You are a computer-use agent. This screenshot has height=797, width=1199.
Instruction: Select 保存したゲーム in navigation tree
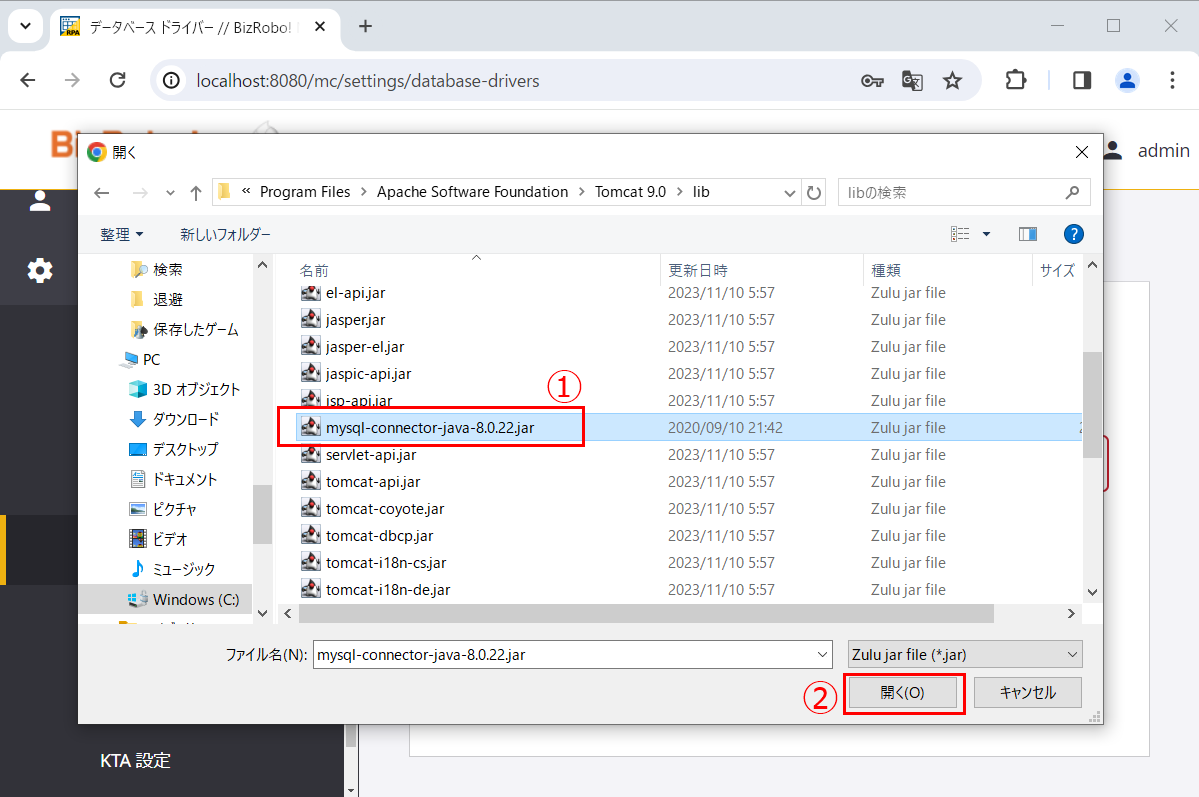coord(196,330)
